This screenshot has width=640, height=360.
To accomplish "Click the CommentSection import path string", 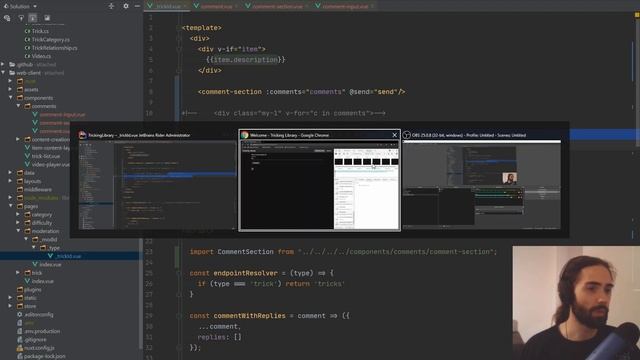I will pyautogui.click(x=396, y=252).
